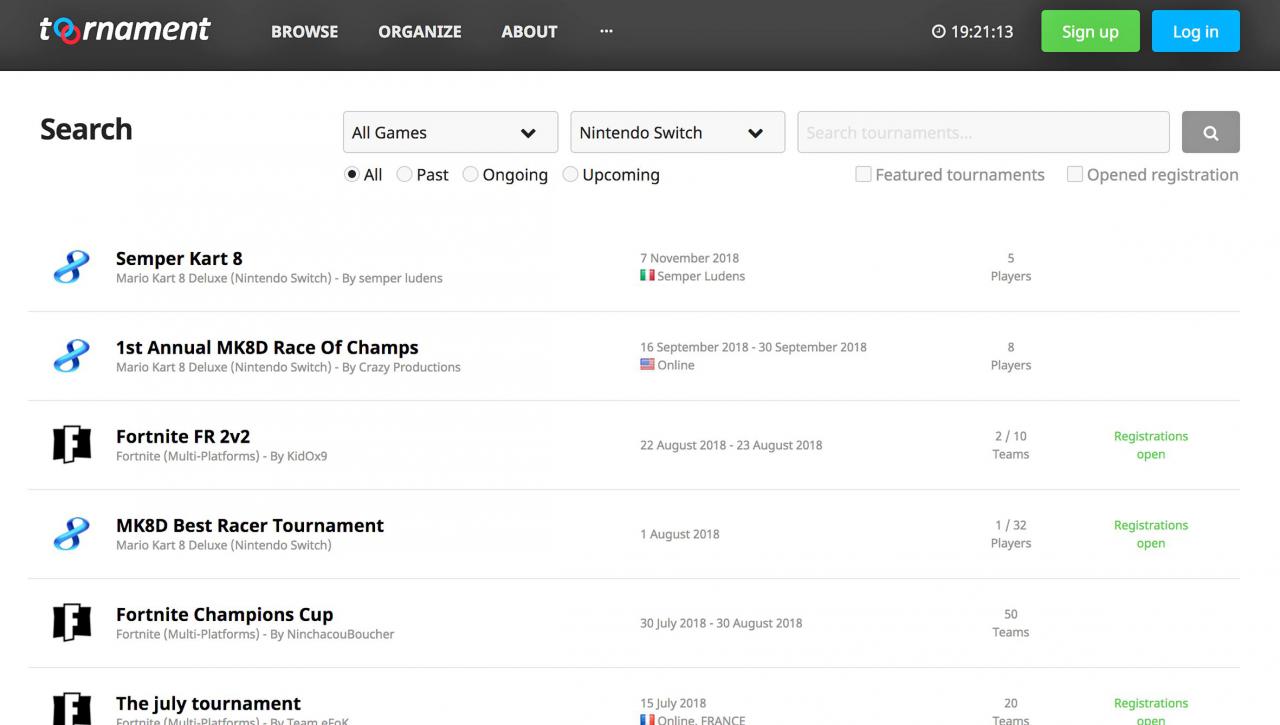Select the Past radio filter
1280x725 pixels.
(404, 174)
